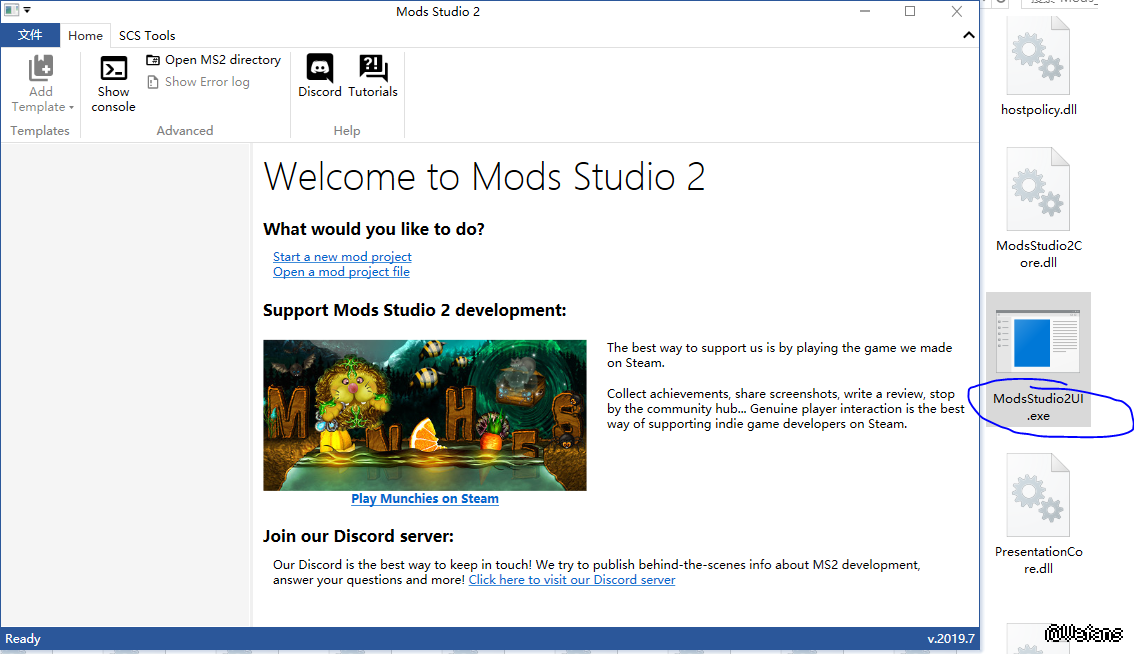Viewport: 1134px width, 654px height.
Task: Switch to the SCS Tools ribbon tab
Action: (147, 35)
